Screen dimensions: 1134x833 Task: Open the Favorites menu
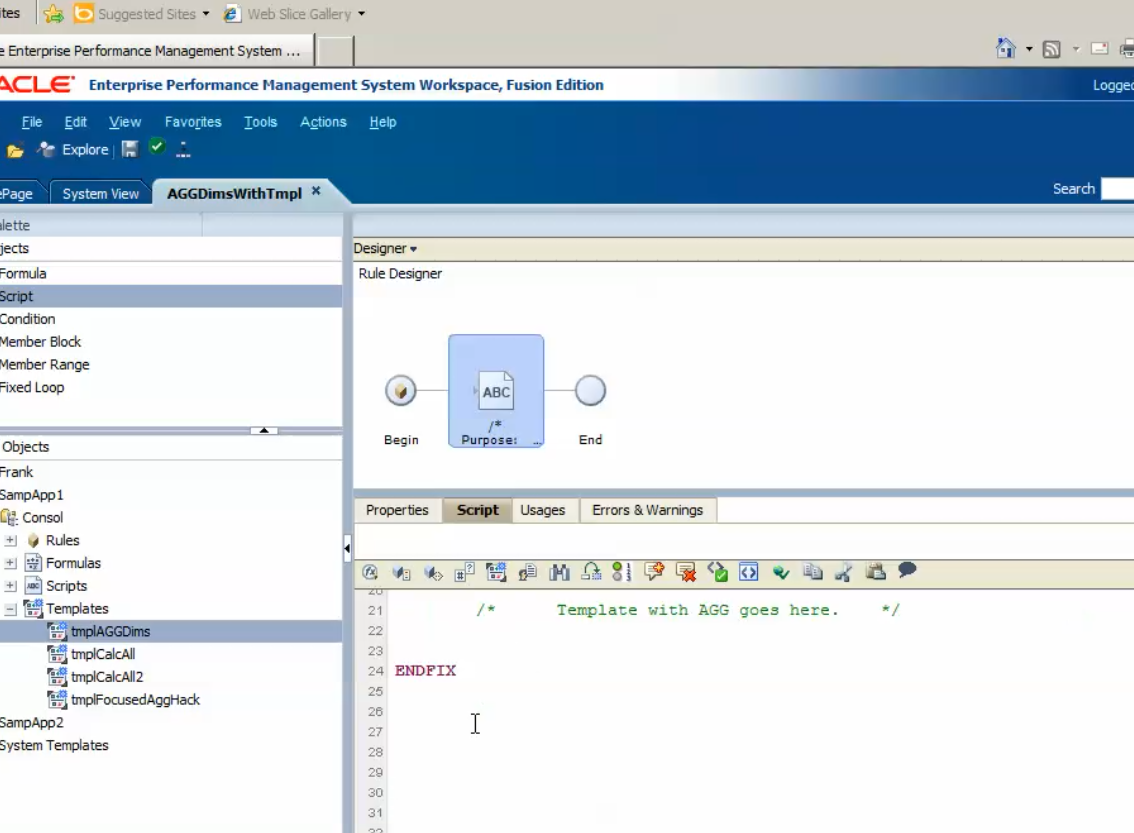click(x=193, y=121)
